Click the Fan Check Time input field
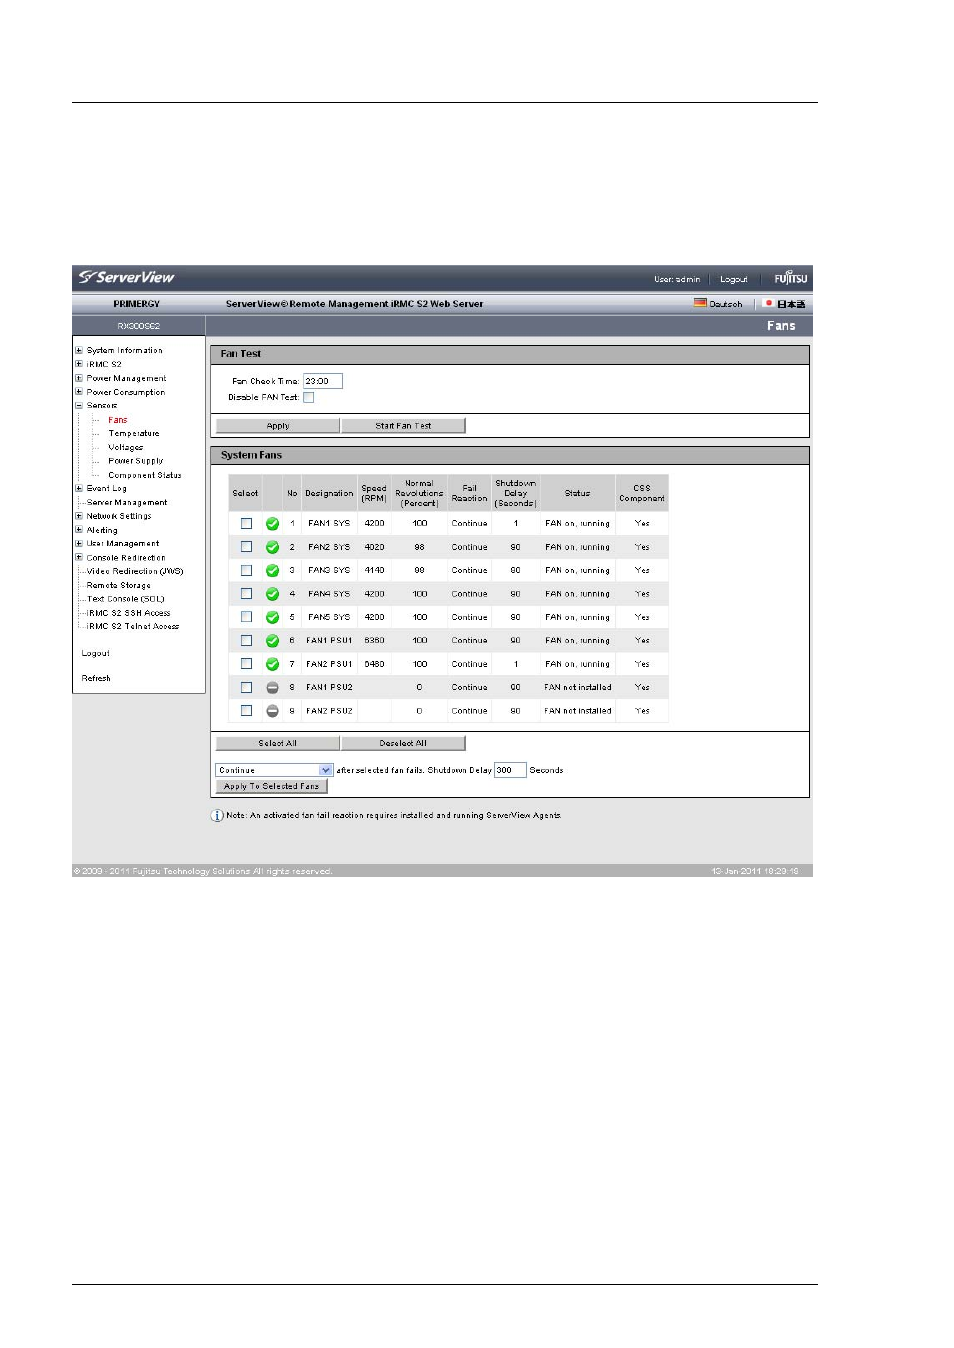Image resolution: width=954 pixels, height=1348 pixels. click(323, 381)
